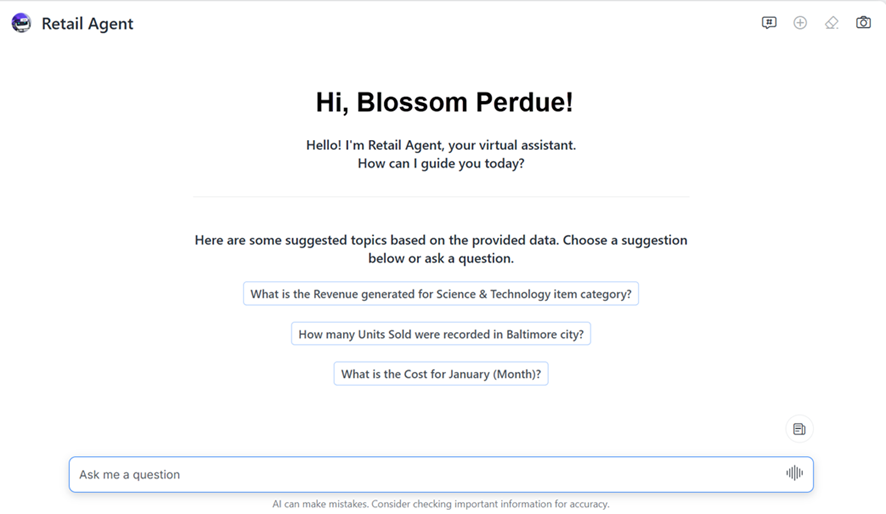Image resolution: width=886 pixels, height=514 pixels.
Task: Click the "Hi, Blossom Perdue!" greeting heading
Action: point(444,102)
